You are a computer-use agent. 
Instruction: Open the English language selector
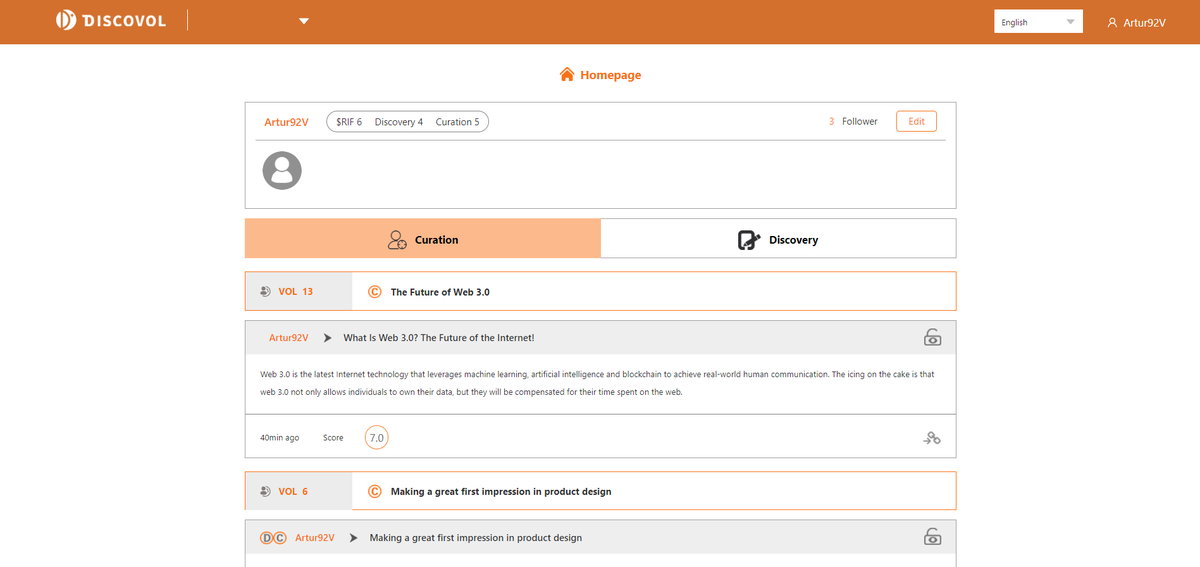pos(1038,22)
